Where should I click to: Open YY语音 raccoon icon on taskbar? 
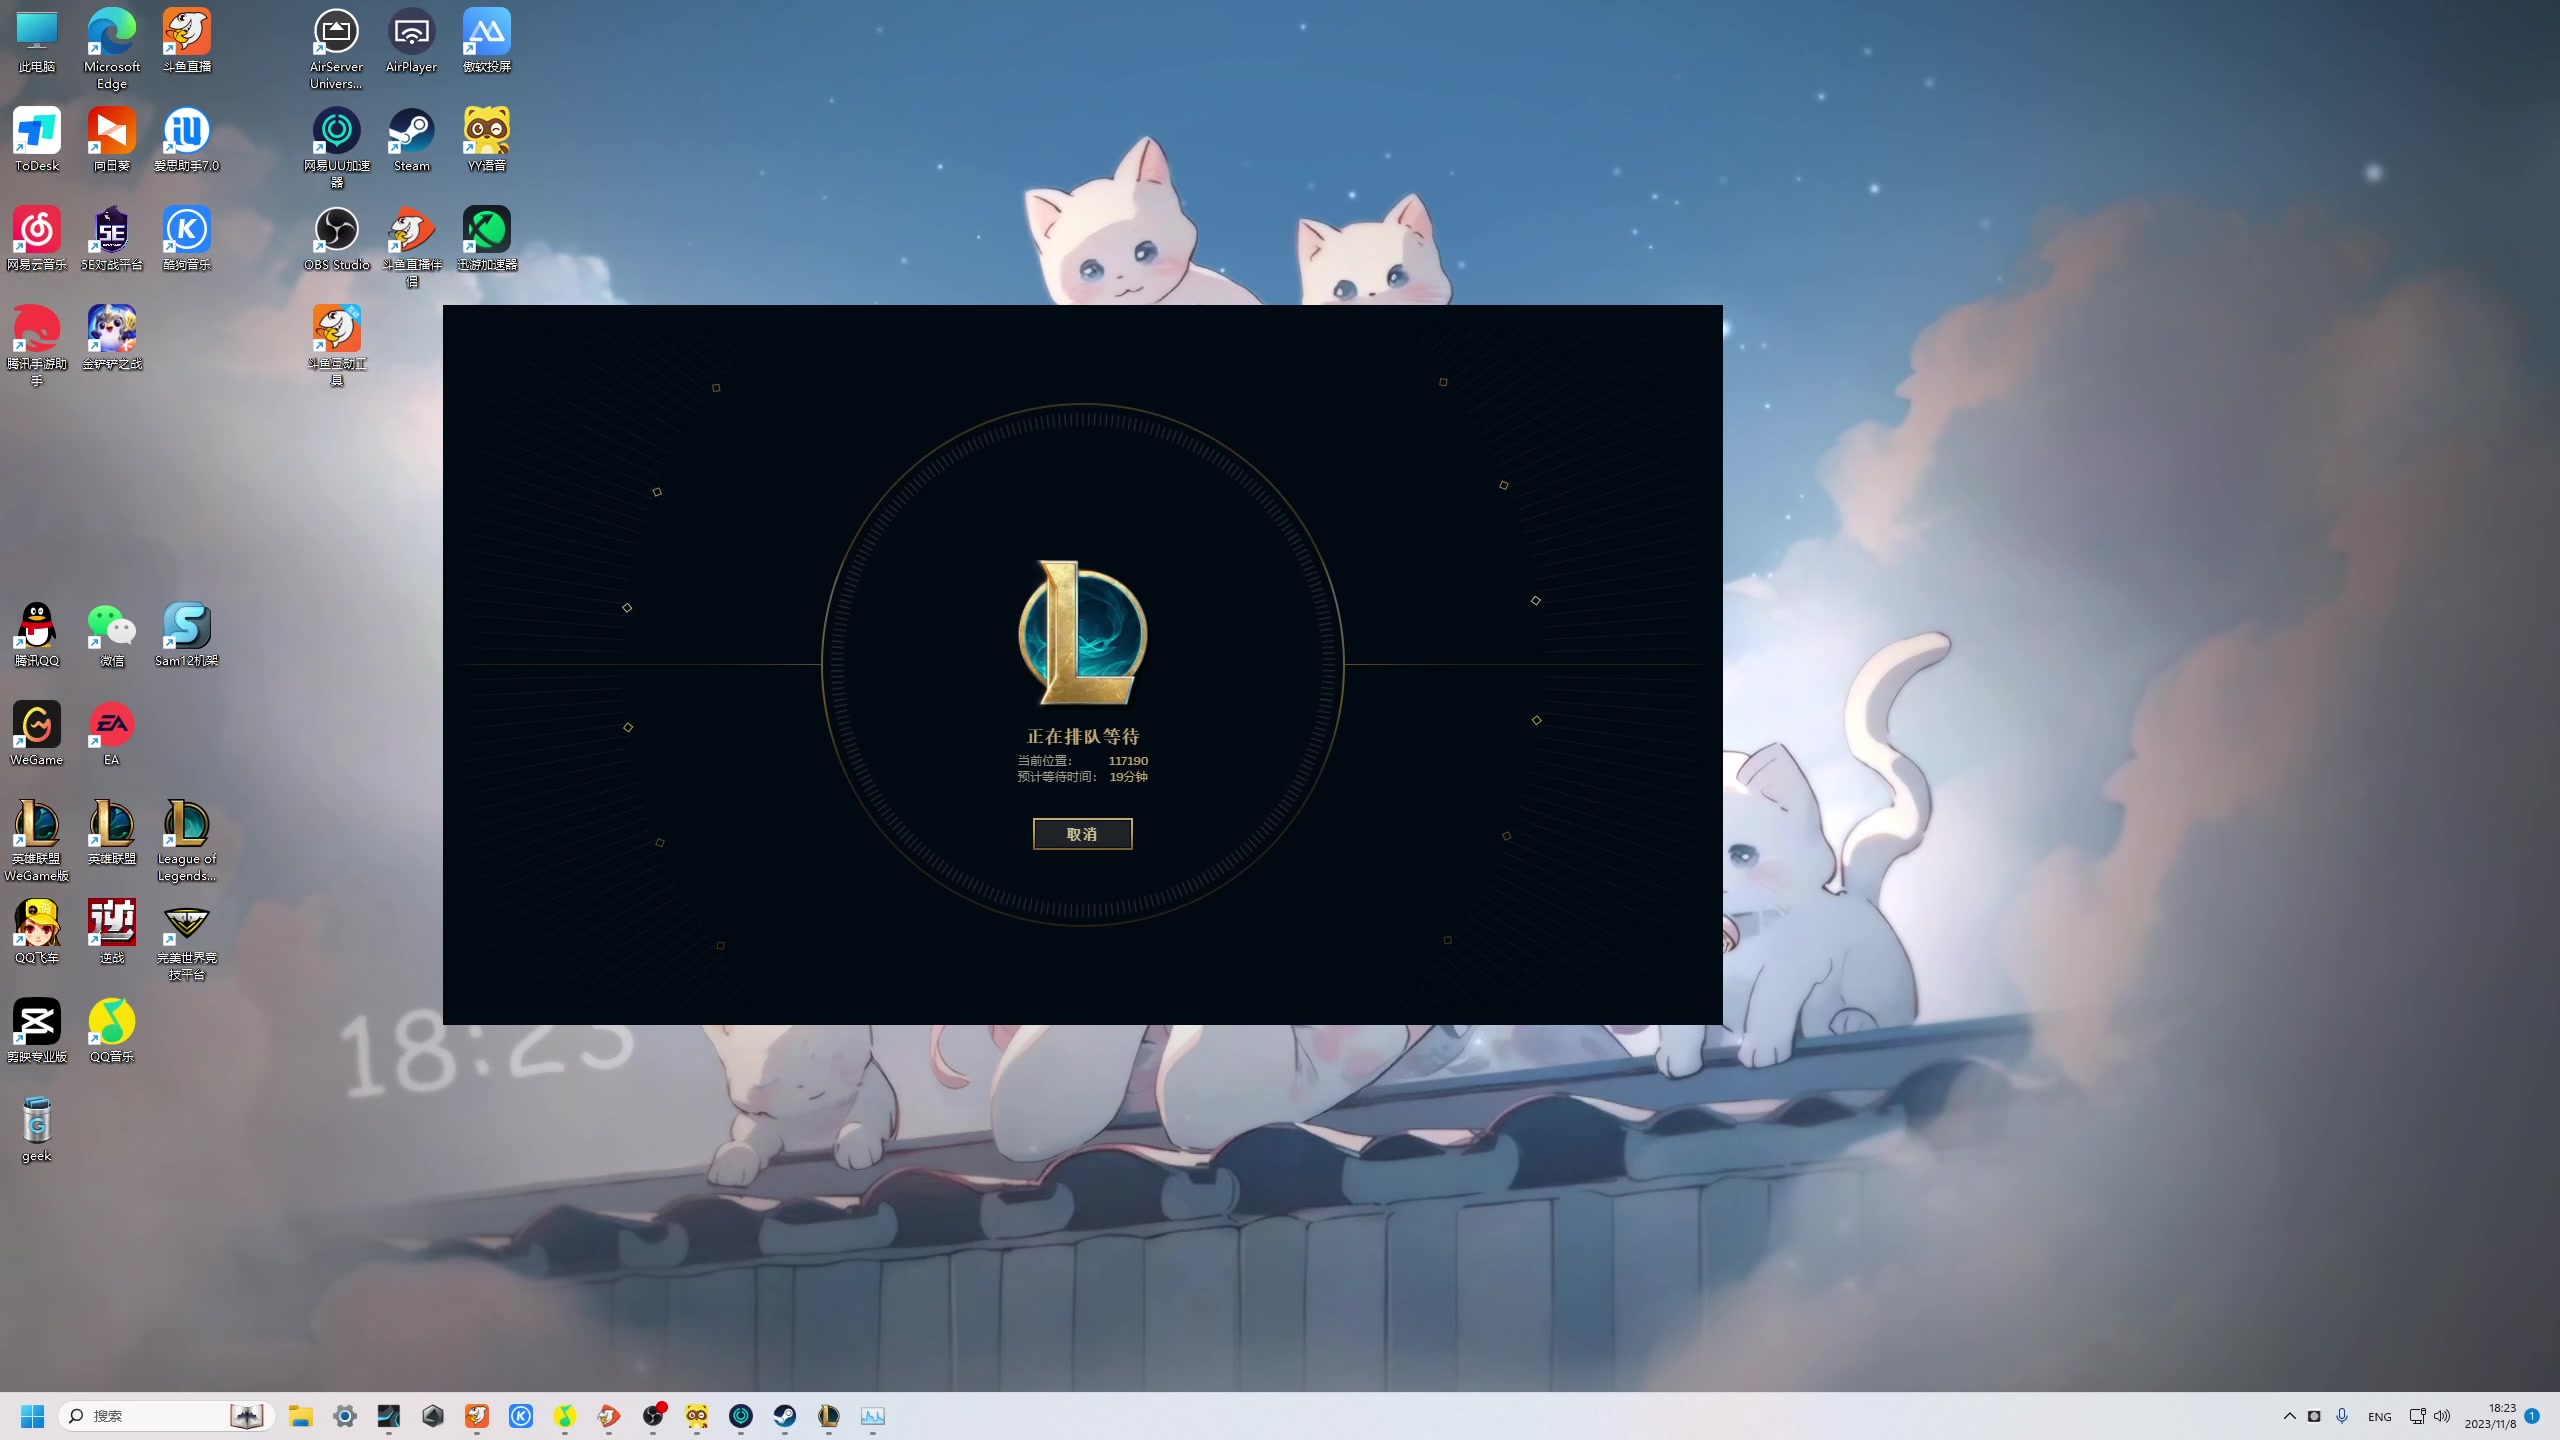coord(697,1416)
